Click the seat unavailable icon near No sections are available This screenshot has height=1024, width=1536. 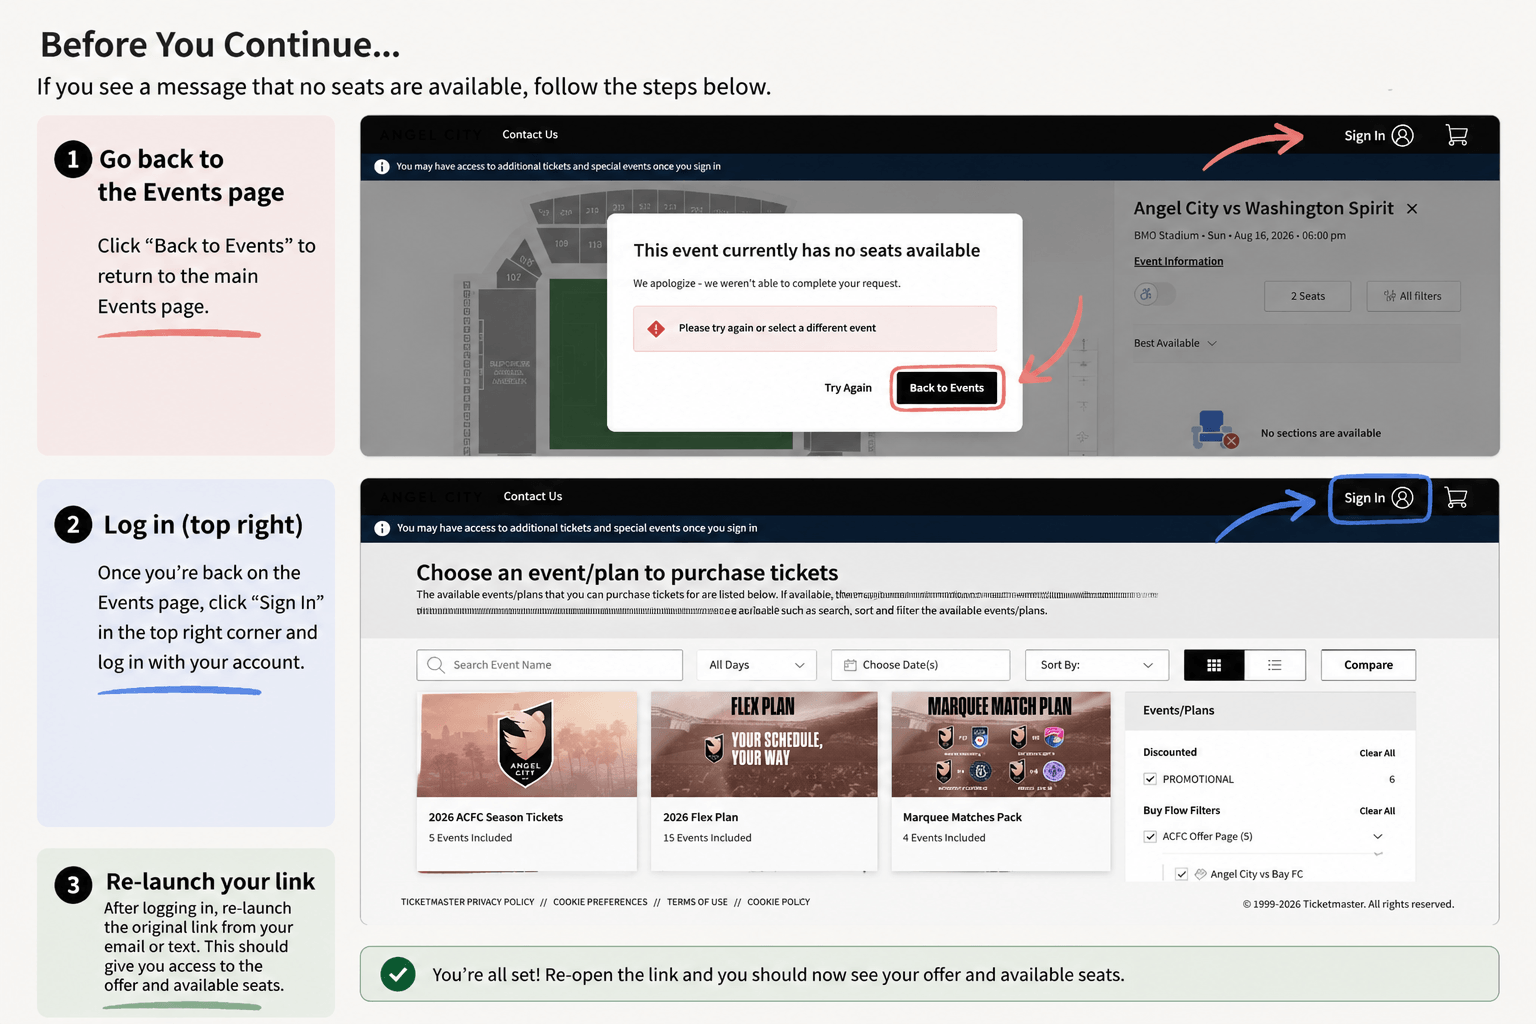pos(1215,430)
